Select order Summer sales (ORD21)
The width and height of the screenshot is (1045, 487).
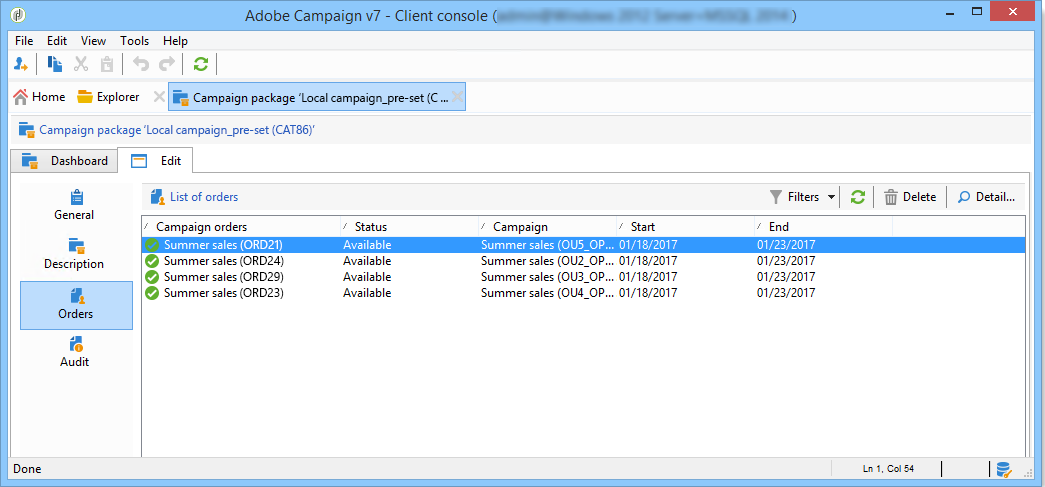[x=583, y=244]
